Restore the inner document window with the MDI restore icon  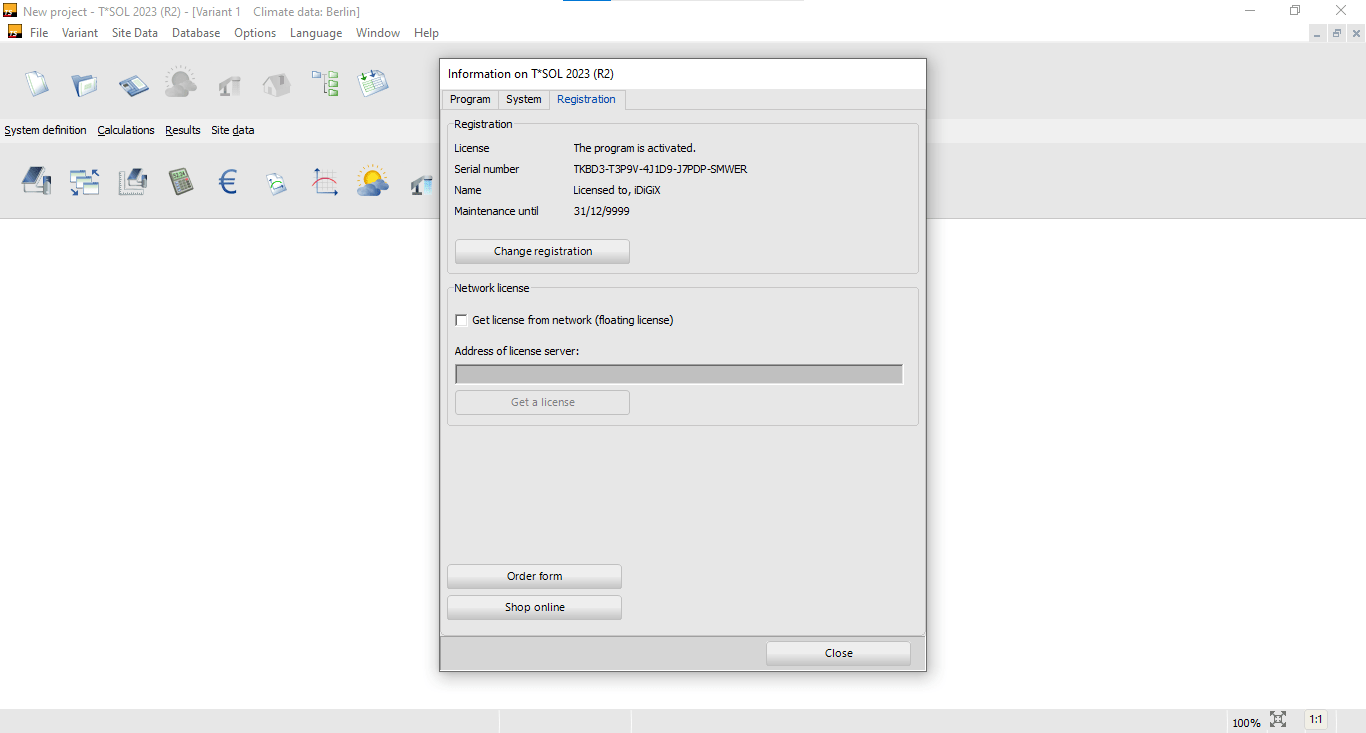pyautogui.click(x=1336, y=33)
